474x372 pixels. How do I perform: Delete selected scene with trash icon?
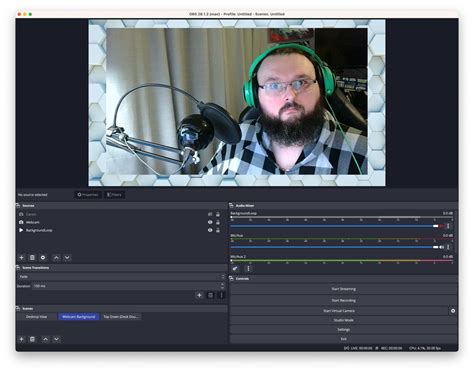point(32,339)
